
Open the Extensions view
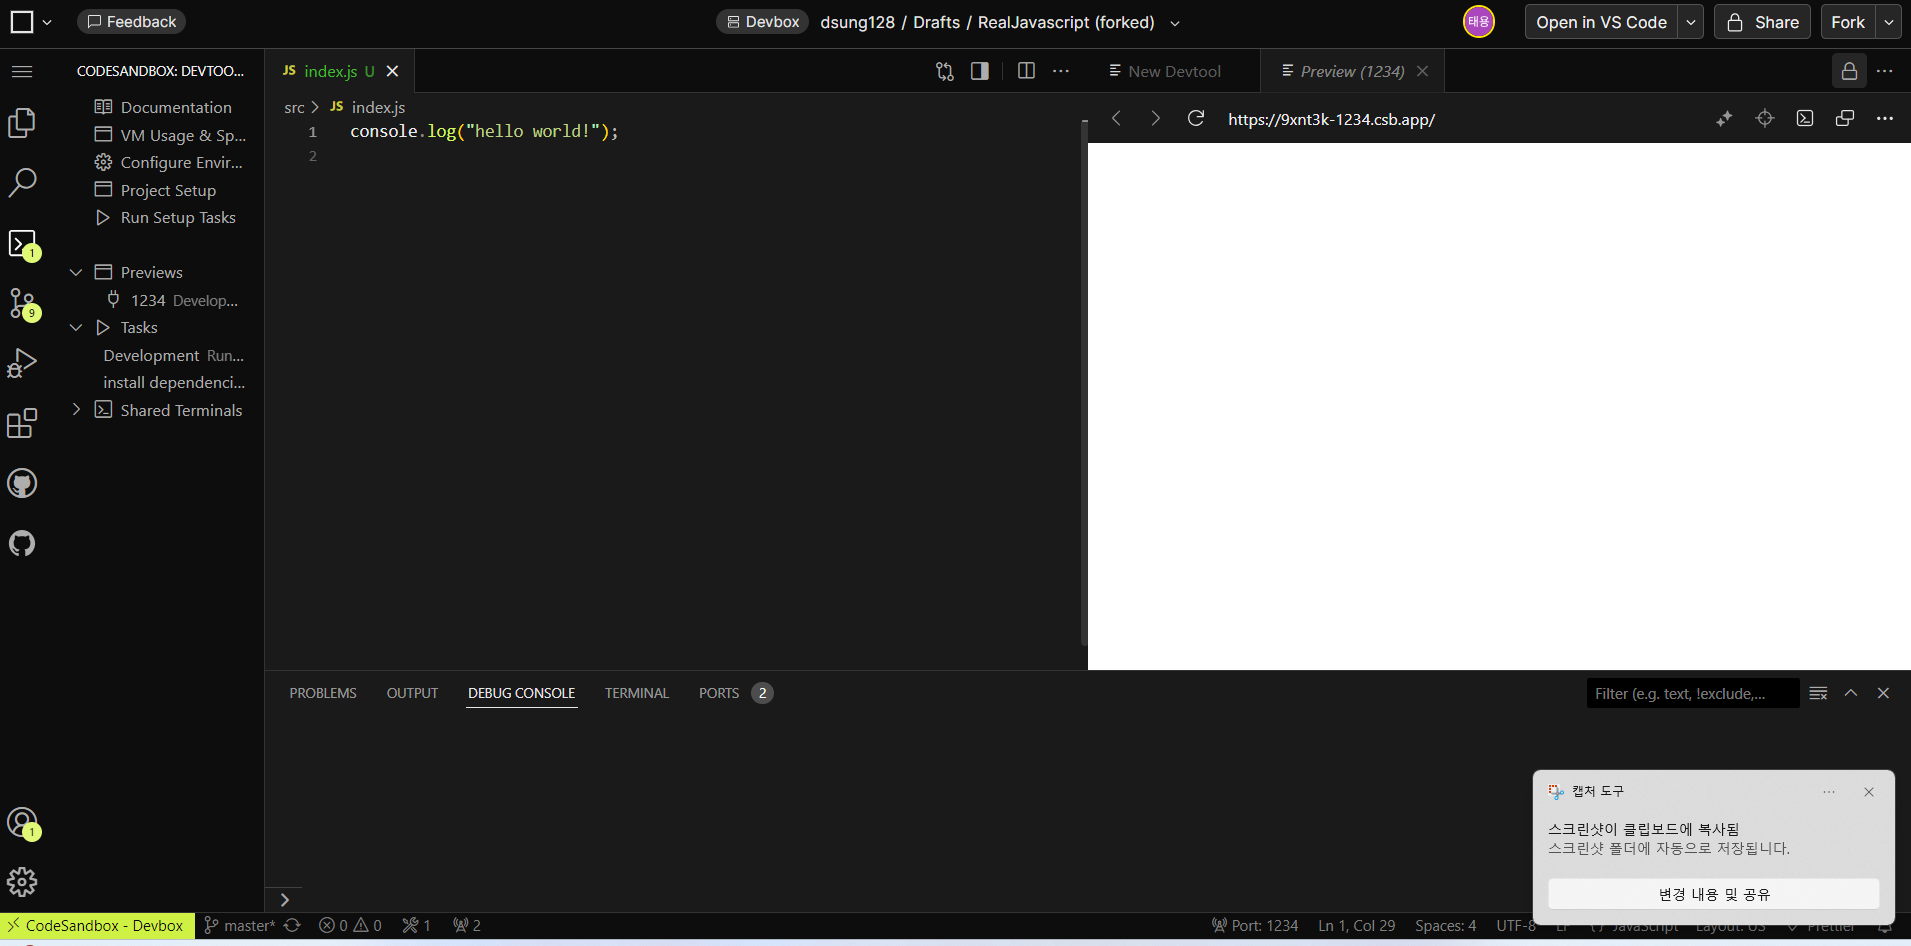(x=22, y=423)
